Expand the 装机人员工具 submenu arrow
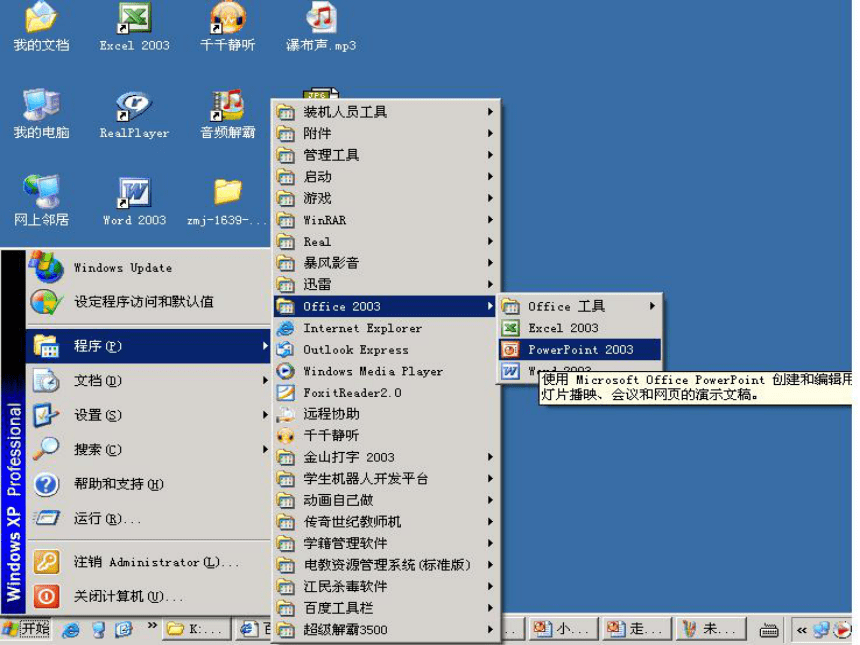 490,112
